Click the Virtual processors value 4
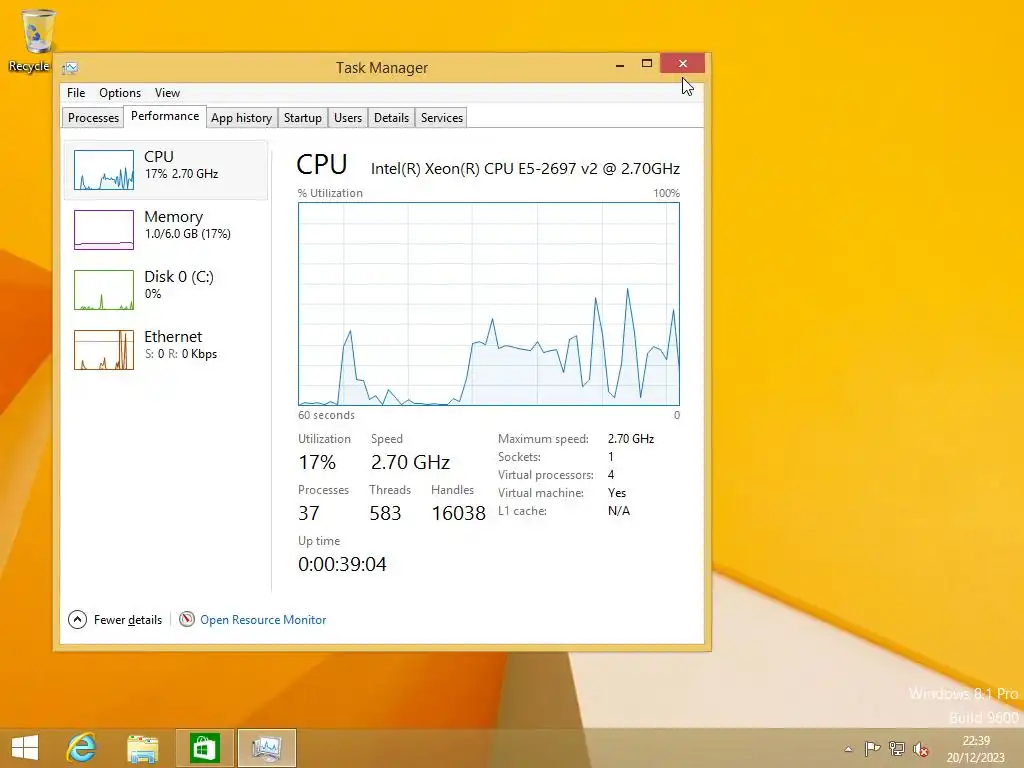The width and height of the screenshot is (1024, 768). pyautogui.click(x=611, y=475)
